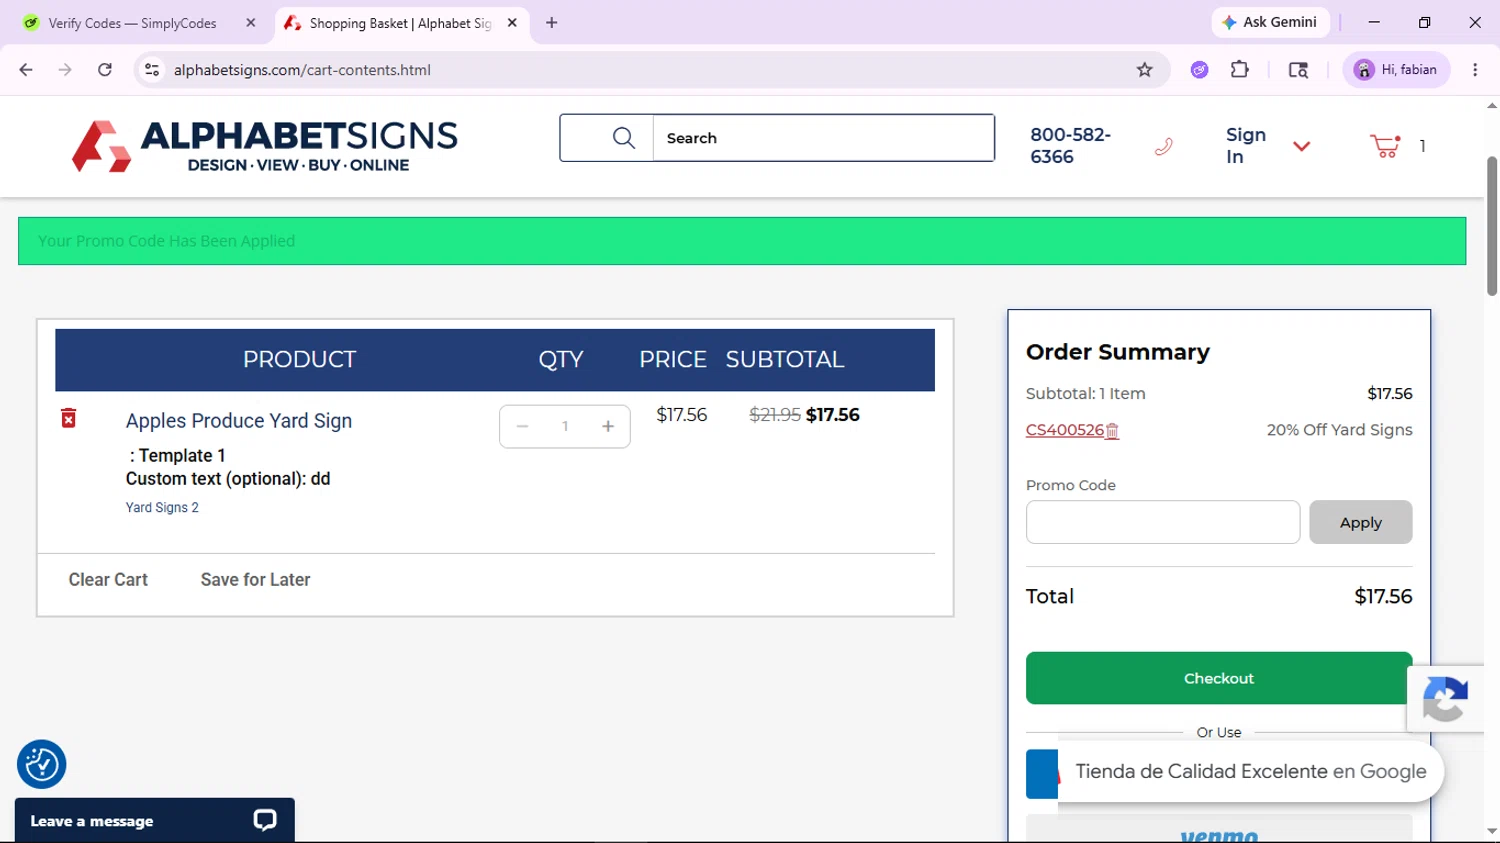The width and height of the screenshot is (1500, 843).
Task: Go back to the previous page
Action: [26, 70]
